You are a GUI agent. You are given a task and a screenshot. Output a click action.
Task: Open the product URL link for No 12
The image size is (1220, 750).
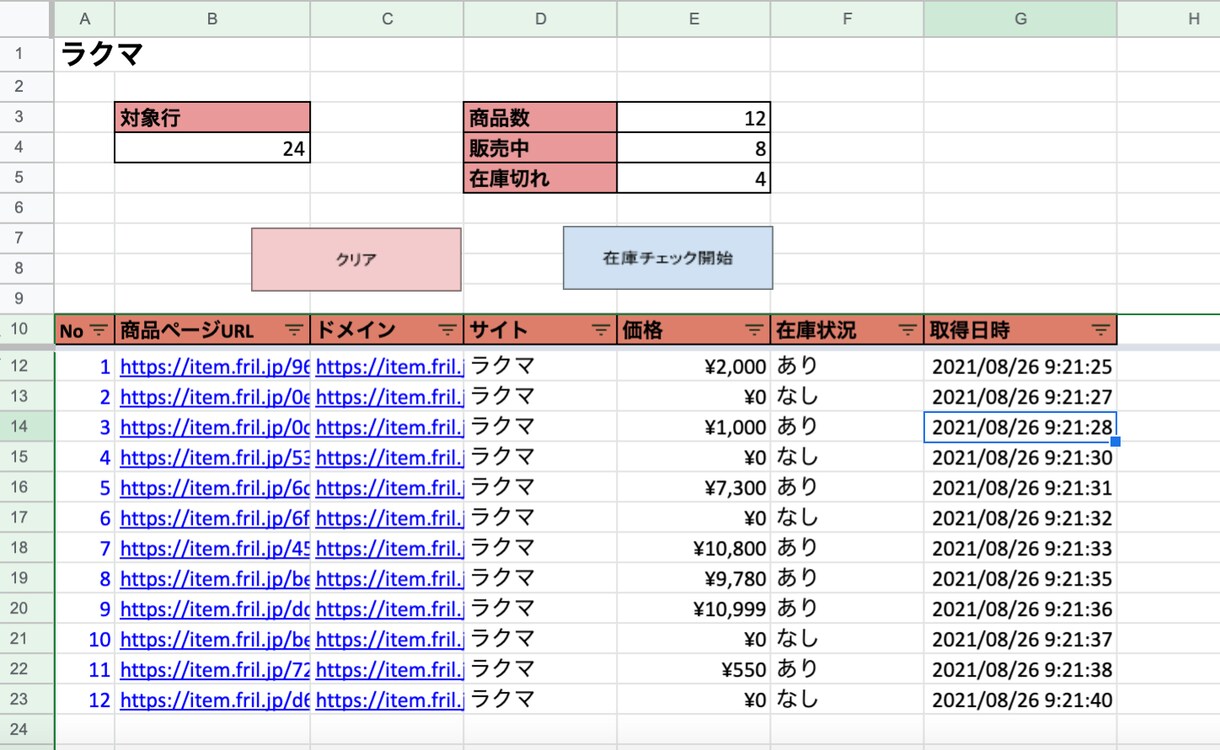click(x=215, y=701)
